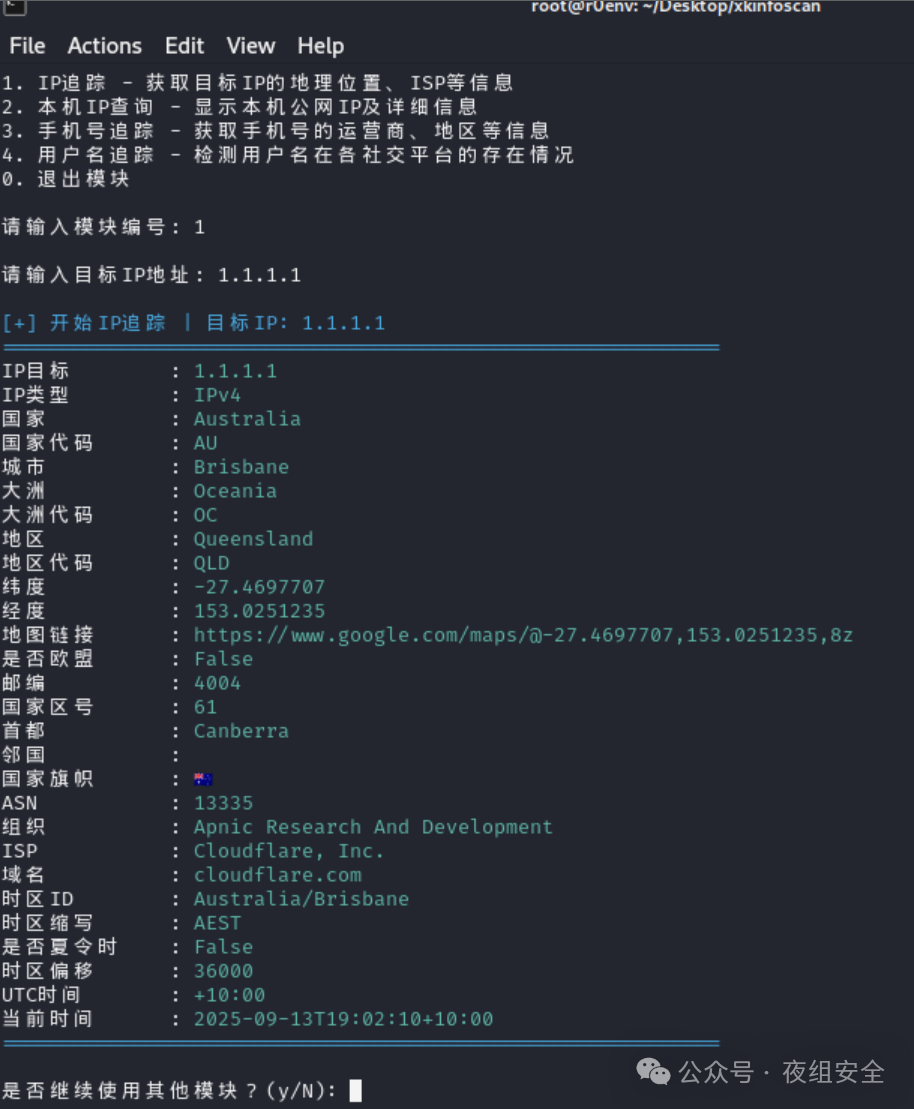
Task: Open the View menu
Action: [x=250, y=46]
